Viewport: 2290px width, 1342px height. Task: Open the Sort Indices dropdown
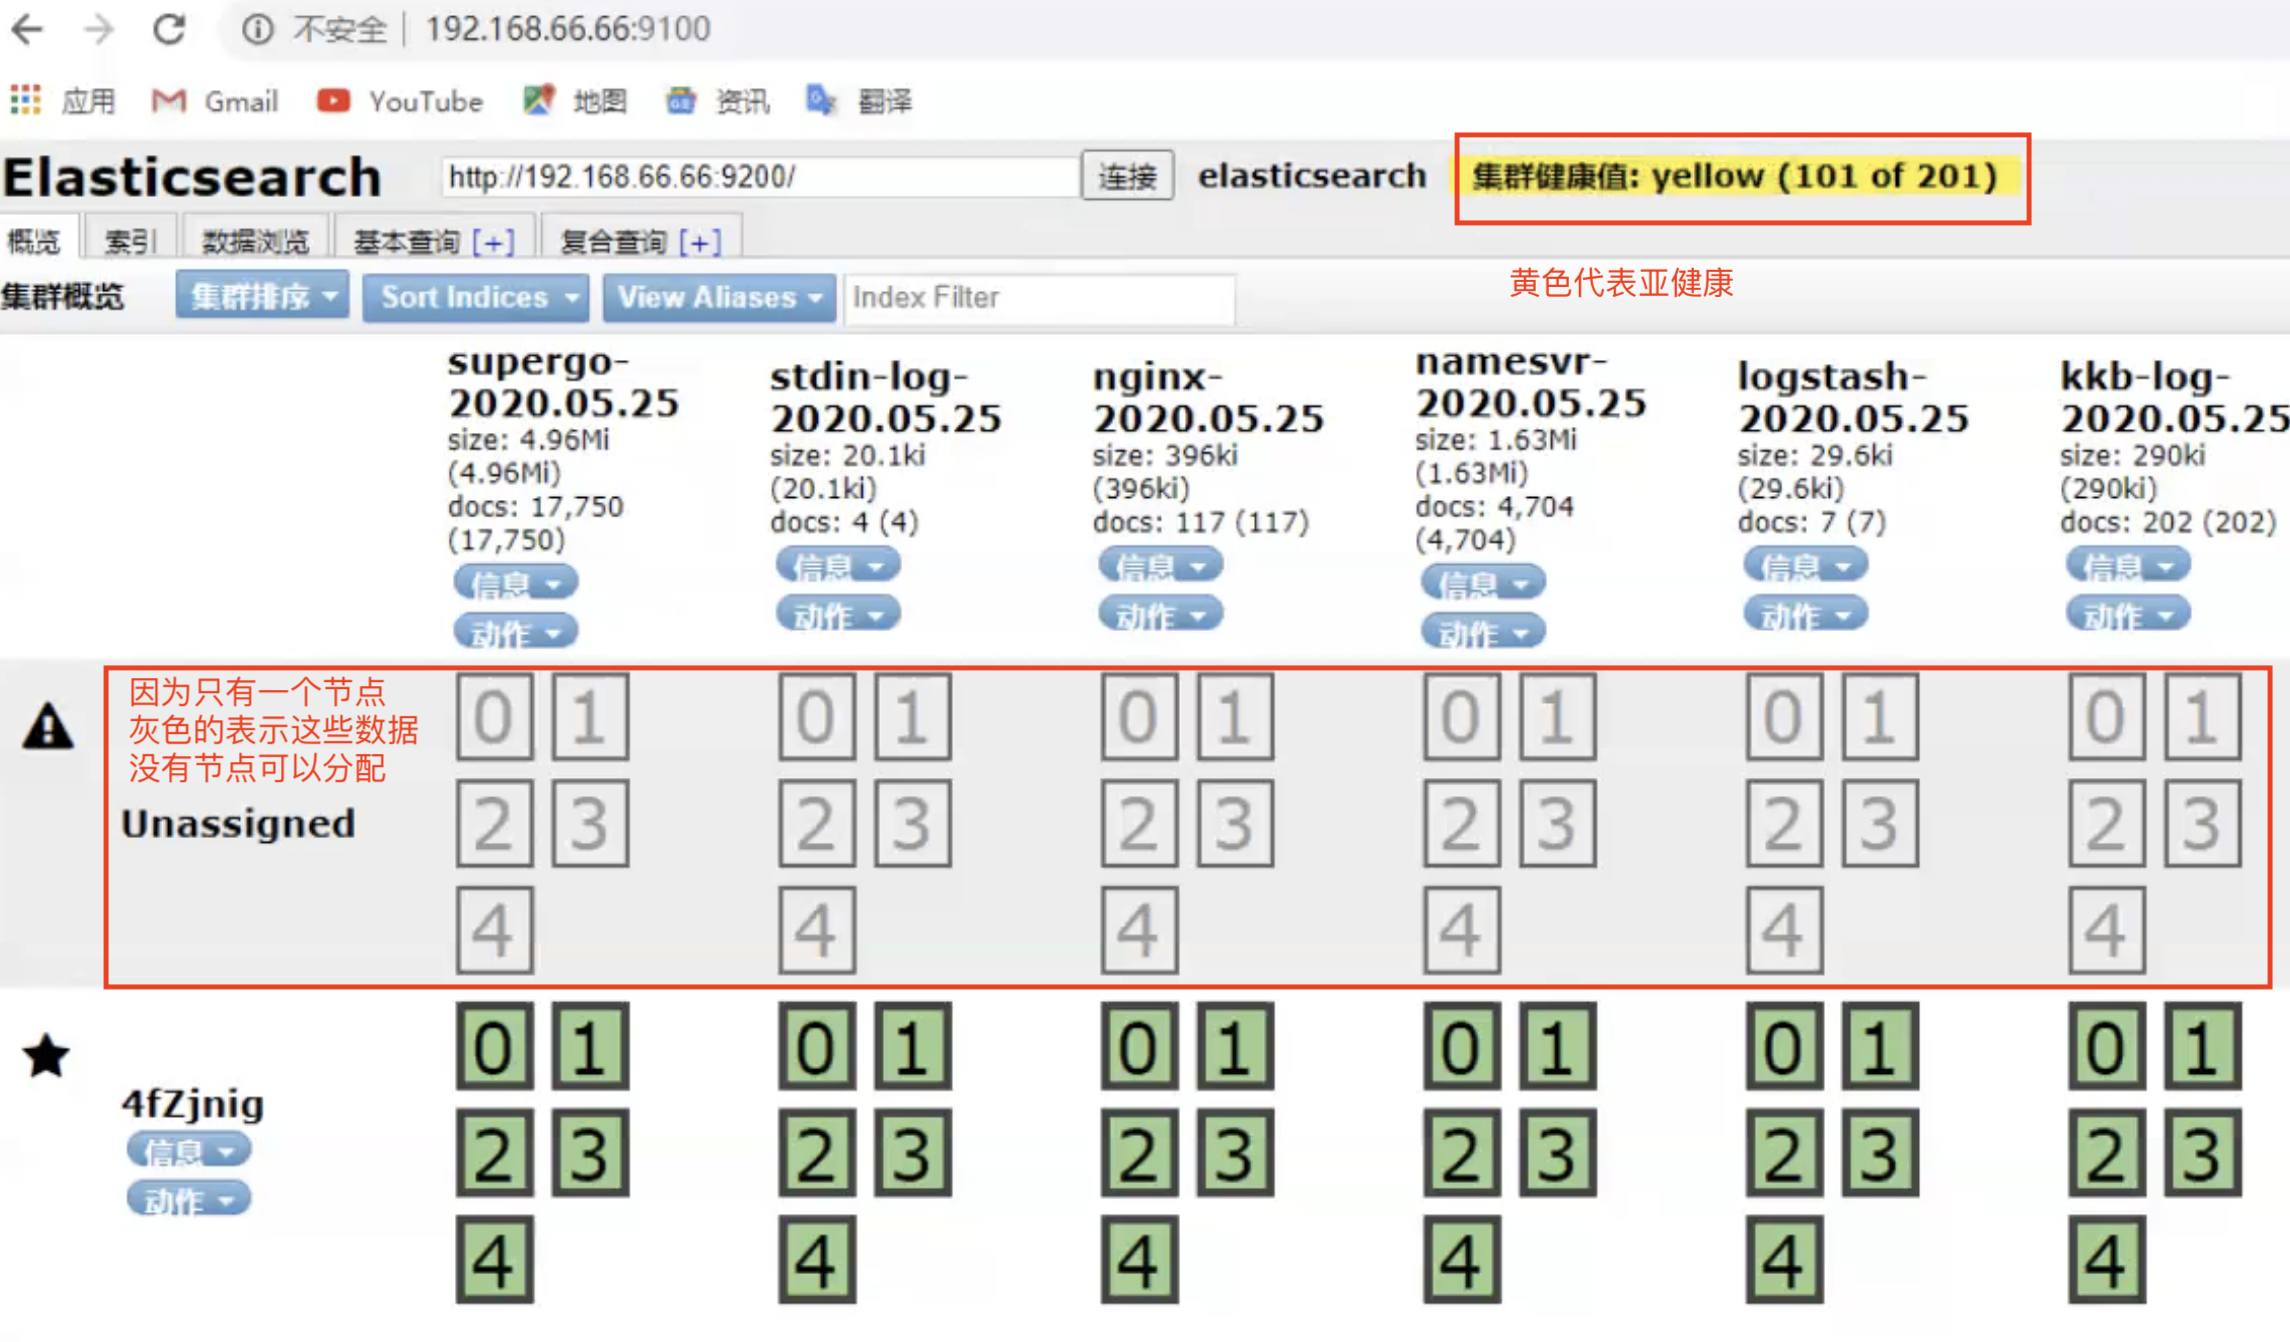tap(475, 296)
